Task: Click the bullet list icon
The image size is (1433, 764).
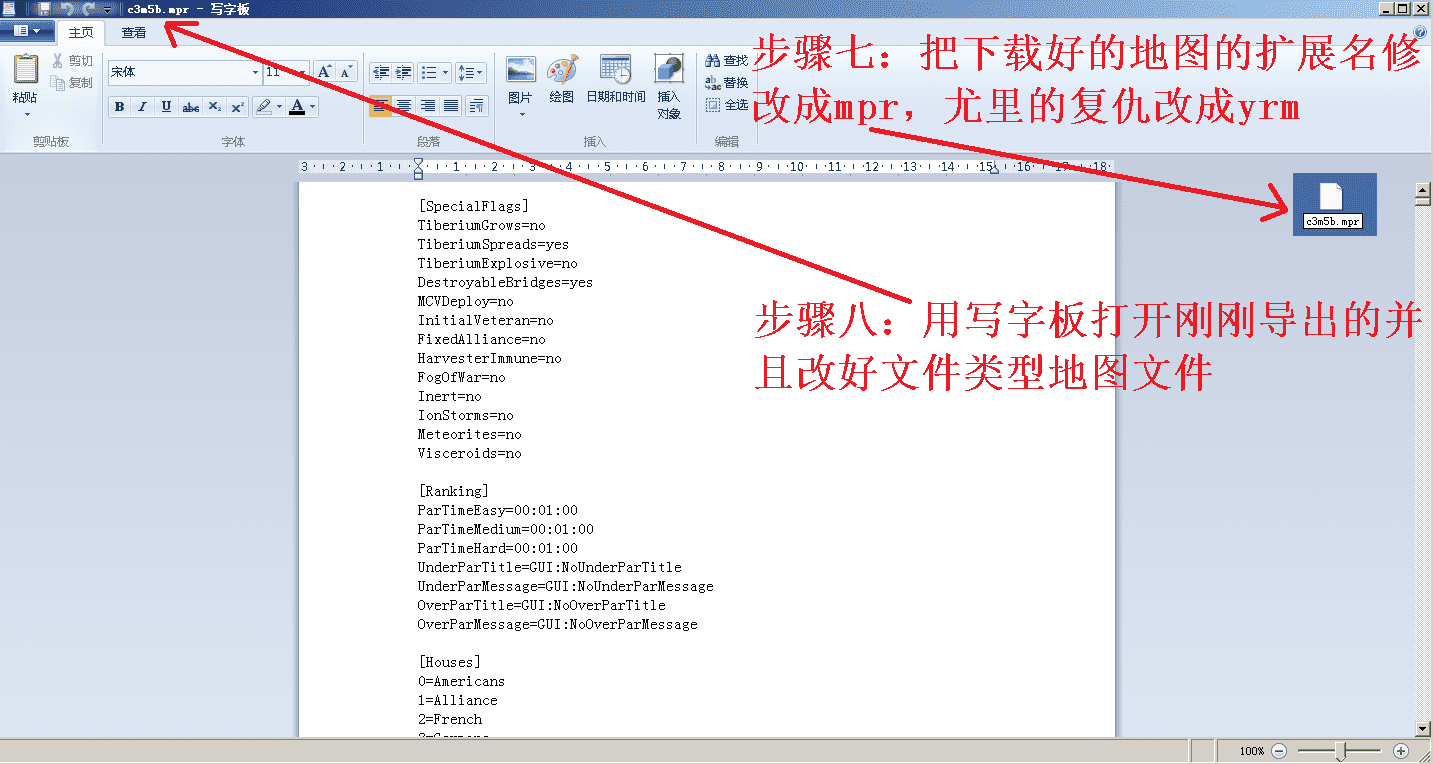Action: 428,72
